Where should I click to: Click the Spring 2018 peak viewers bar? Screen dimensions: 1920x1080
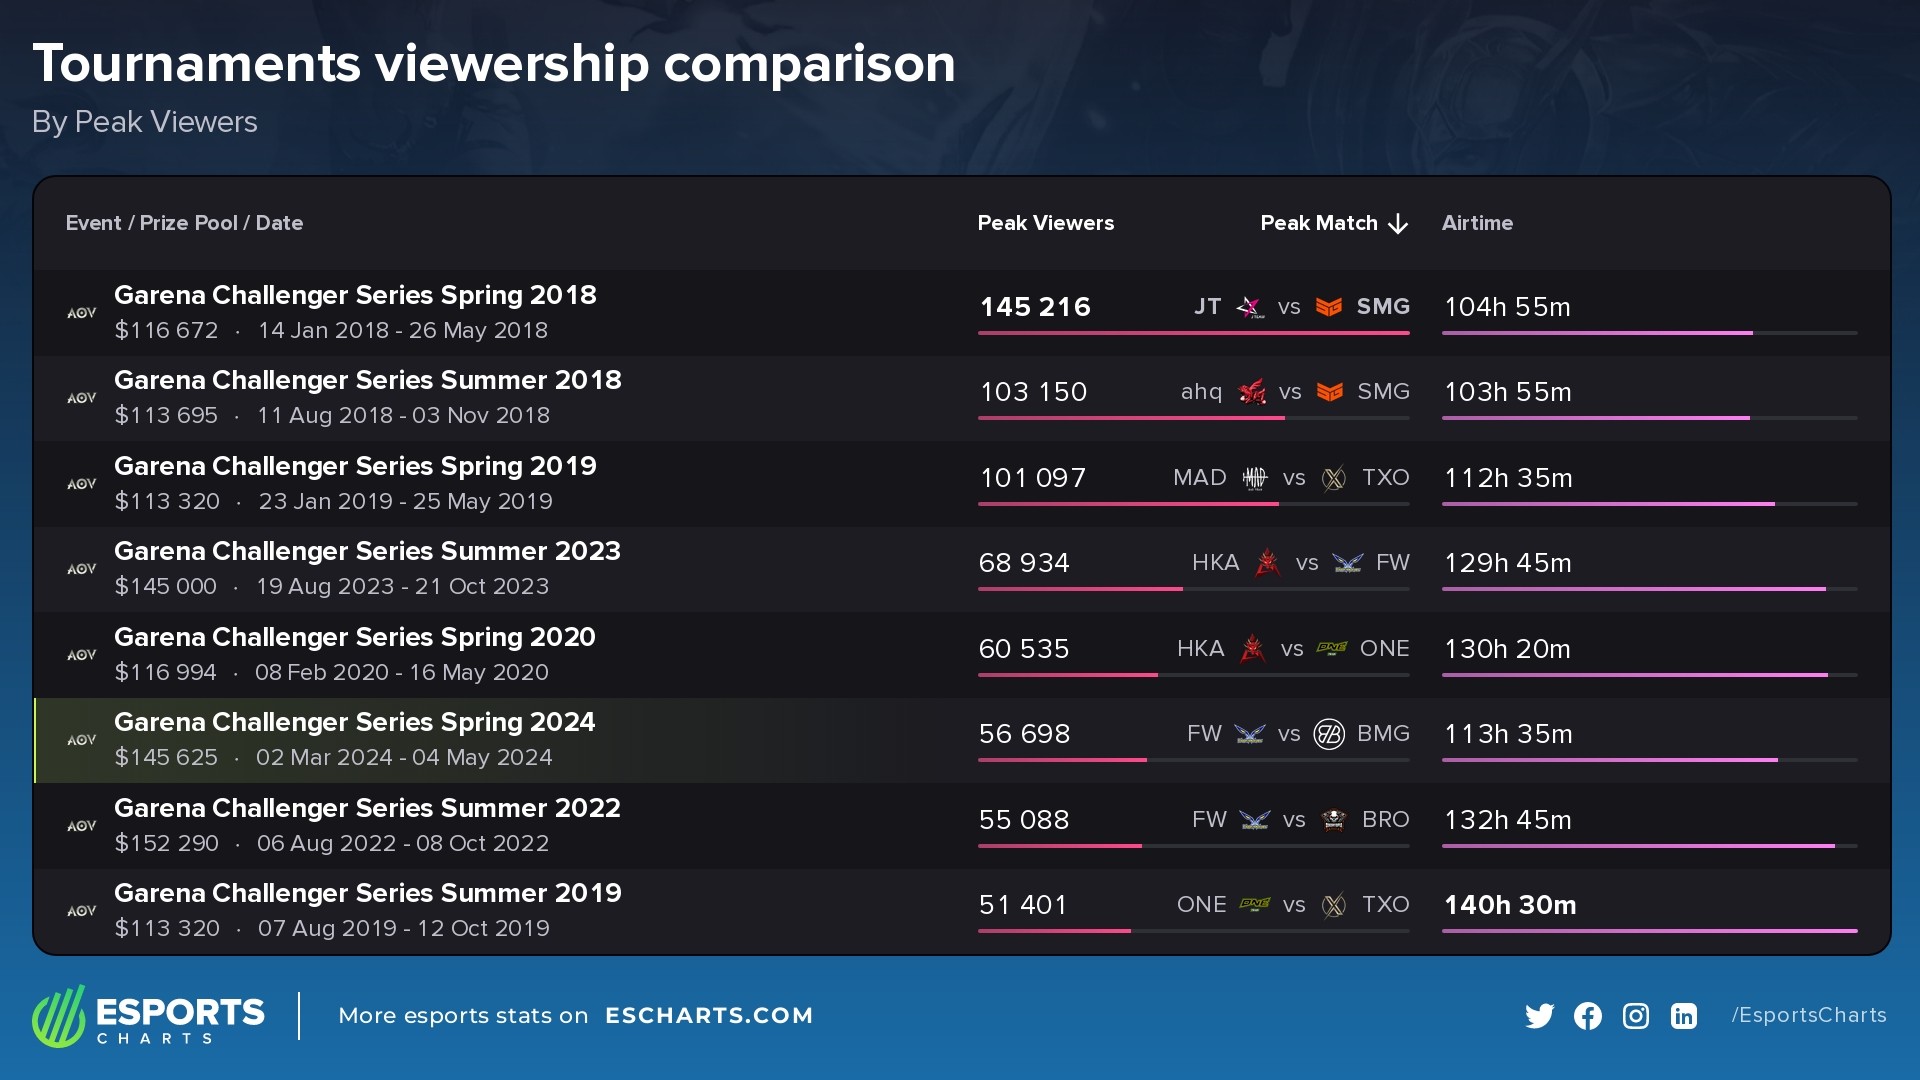pyautogui.click(x=1193, y=332)
